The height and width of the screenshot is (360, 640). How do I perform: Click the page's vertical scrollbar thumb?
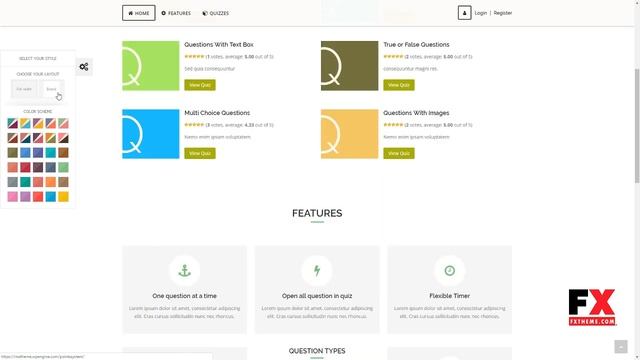point(637,126)
